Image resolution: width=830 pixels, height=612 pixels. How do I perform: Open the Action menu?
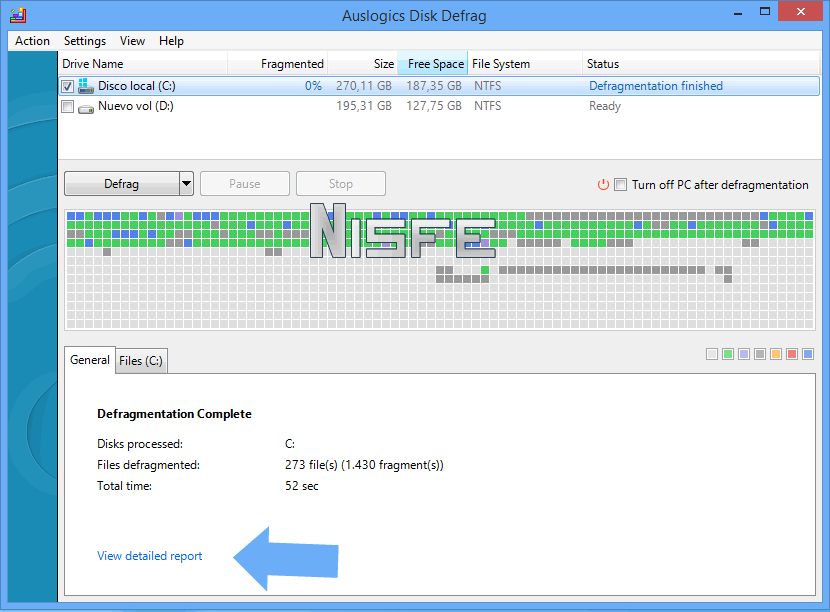(x=32, y=41)
